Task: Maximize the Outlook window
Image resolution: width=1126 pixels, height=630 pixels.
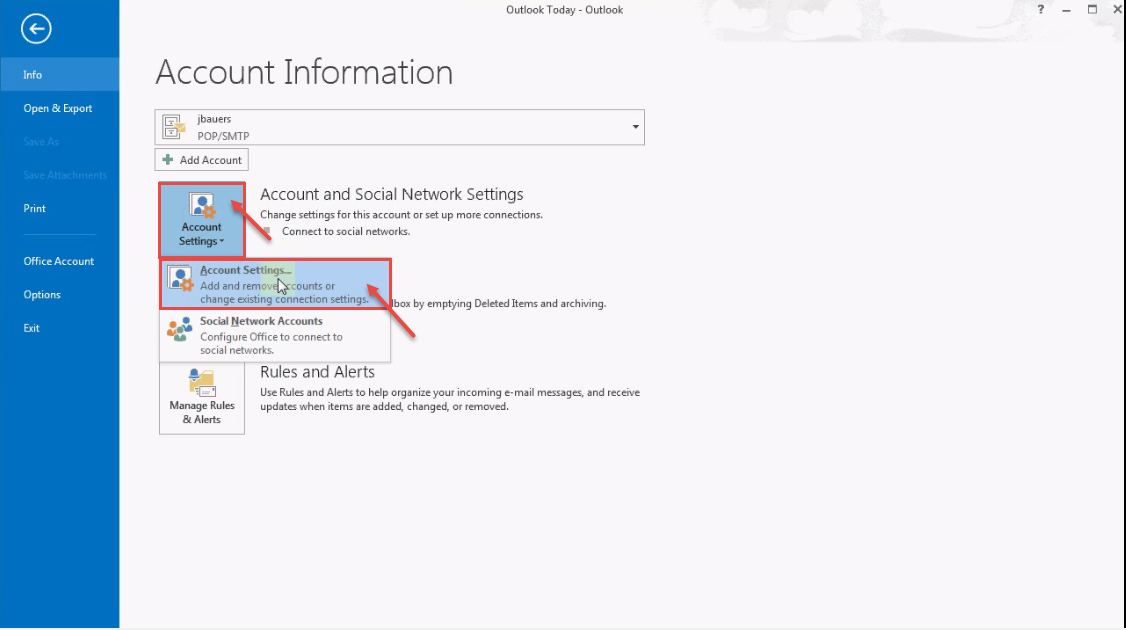Action: [1092, 9]
